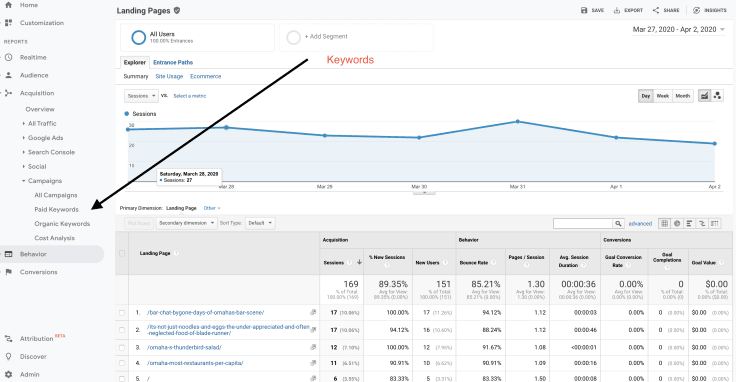
Task: Select the pie chart table view icon
Action: click(x=677, y=223)
